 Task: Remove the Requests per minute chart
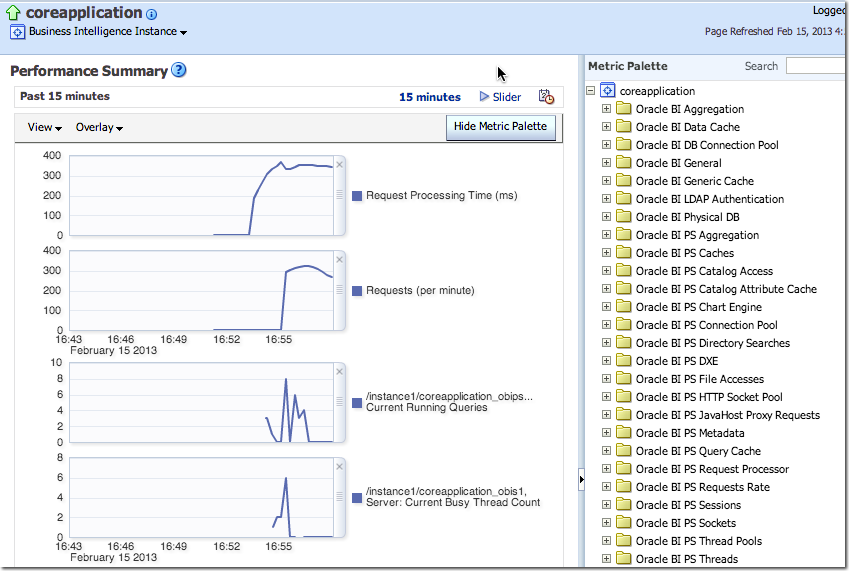[339, 260]
